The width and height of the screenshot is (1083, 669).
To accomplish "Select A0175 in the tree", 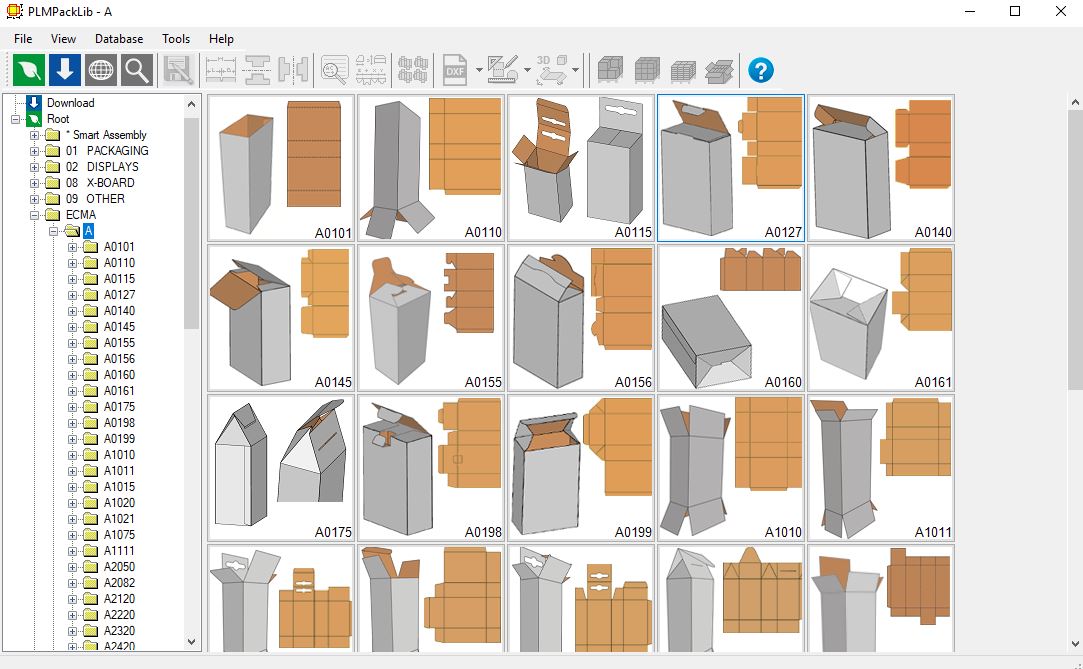I will 119,407.
